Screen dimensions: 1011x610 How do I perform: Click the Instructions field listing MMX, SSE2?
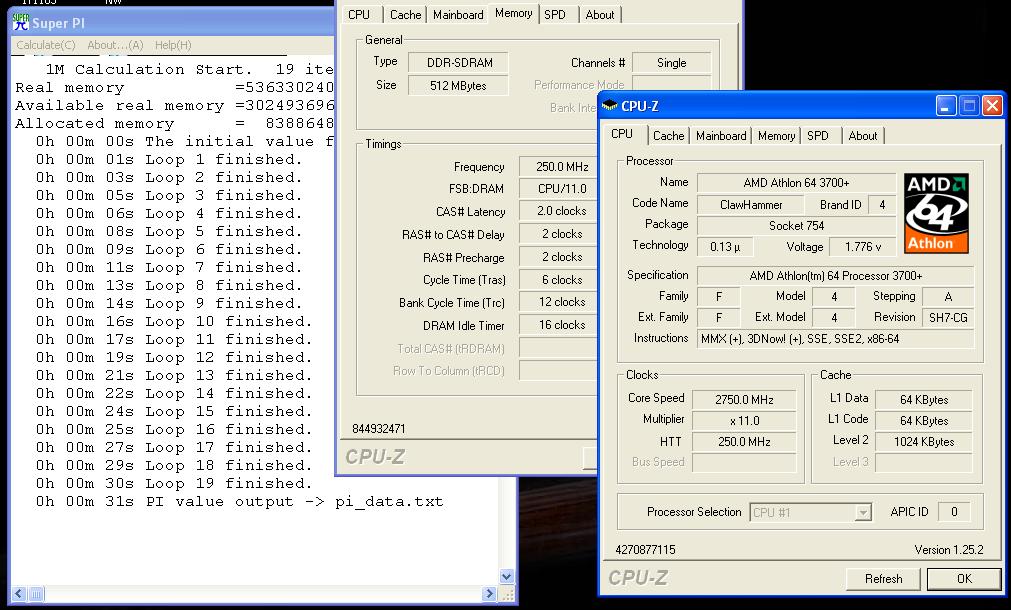pyautogui.click(x=836, y=339)
